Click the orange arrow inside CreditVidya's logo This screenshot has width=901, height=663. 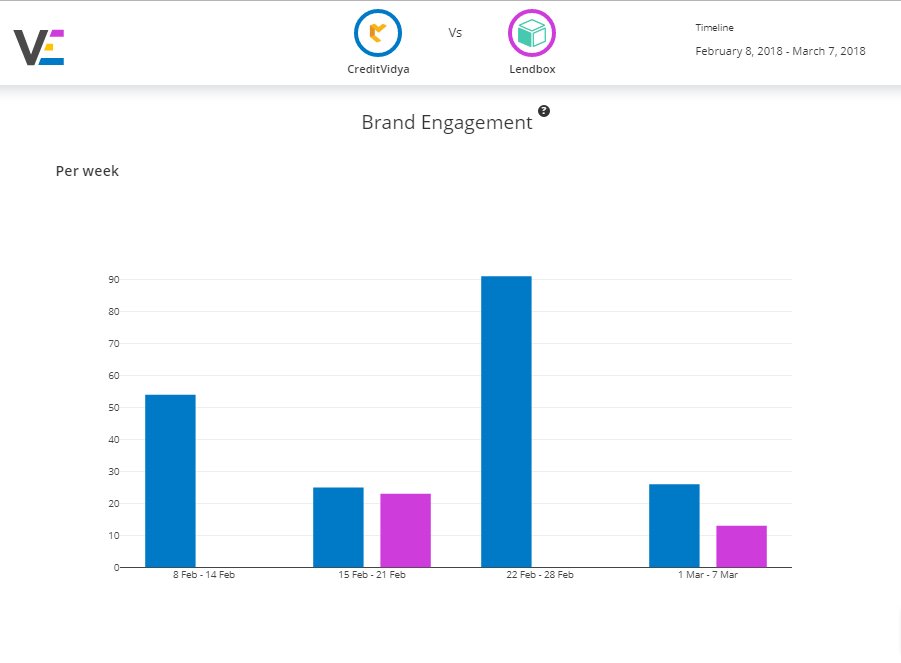point(377,33)
